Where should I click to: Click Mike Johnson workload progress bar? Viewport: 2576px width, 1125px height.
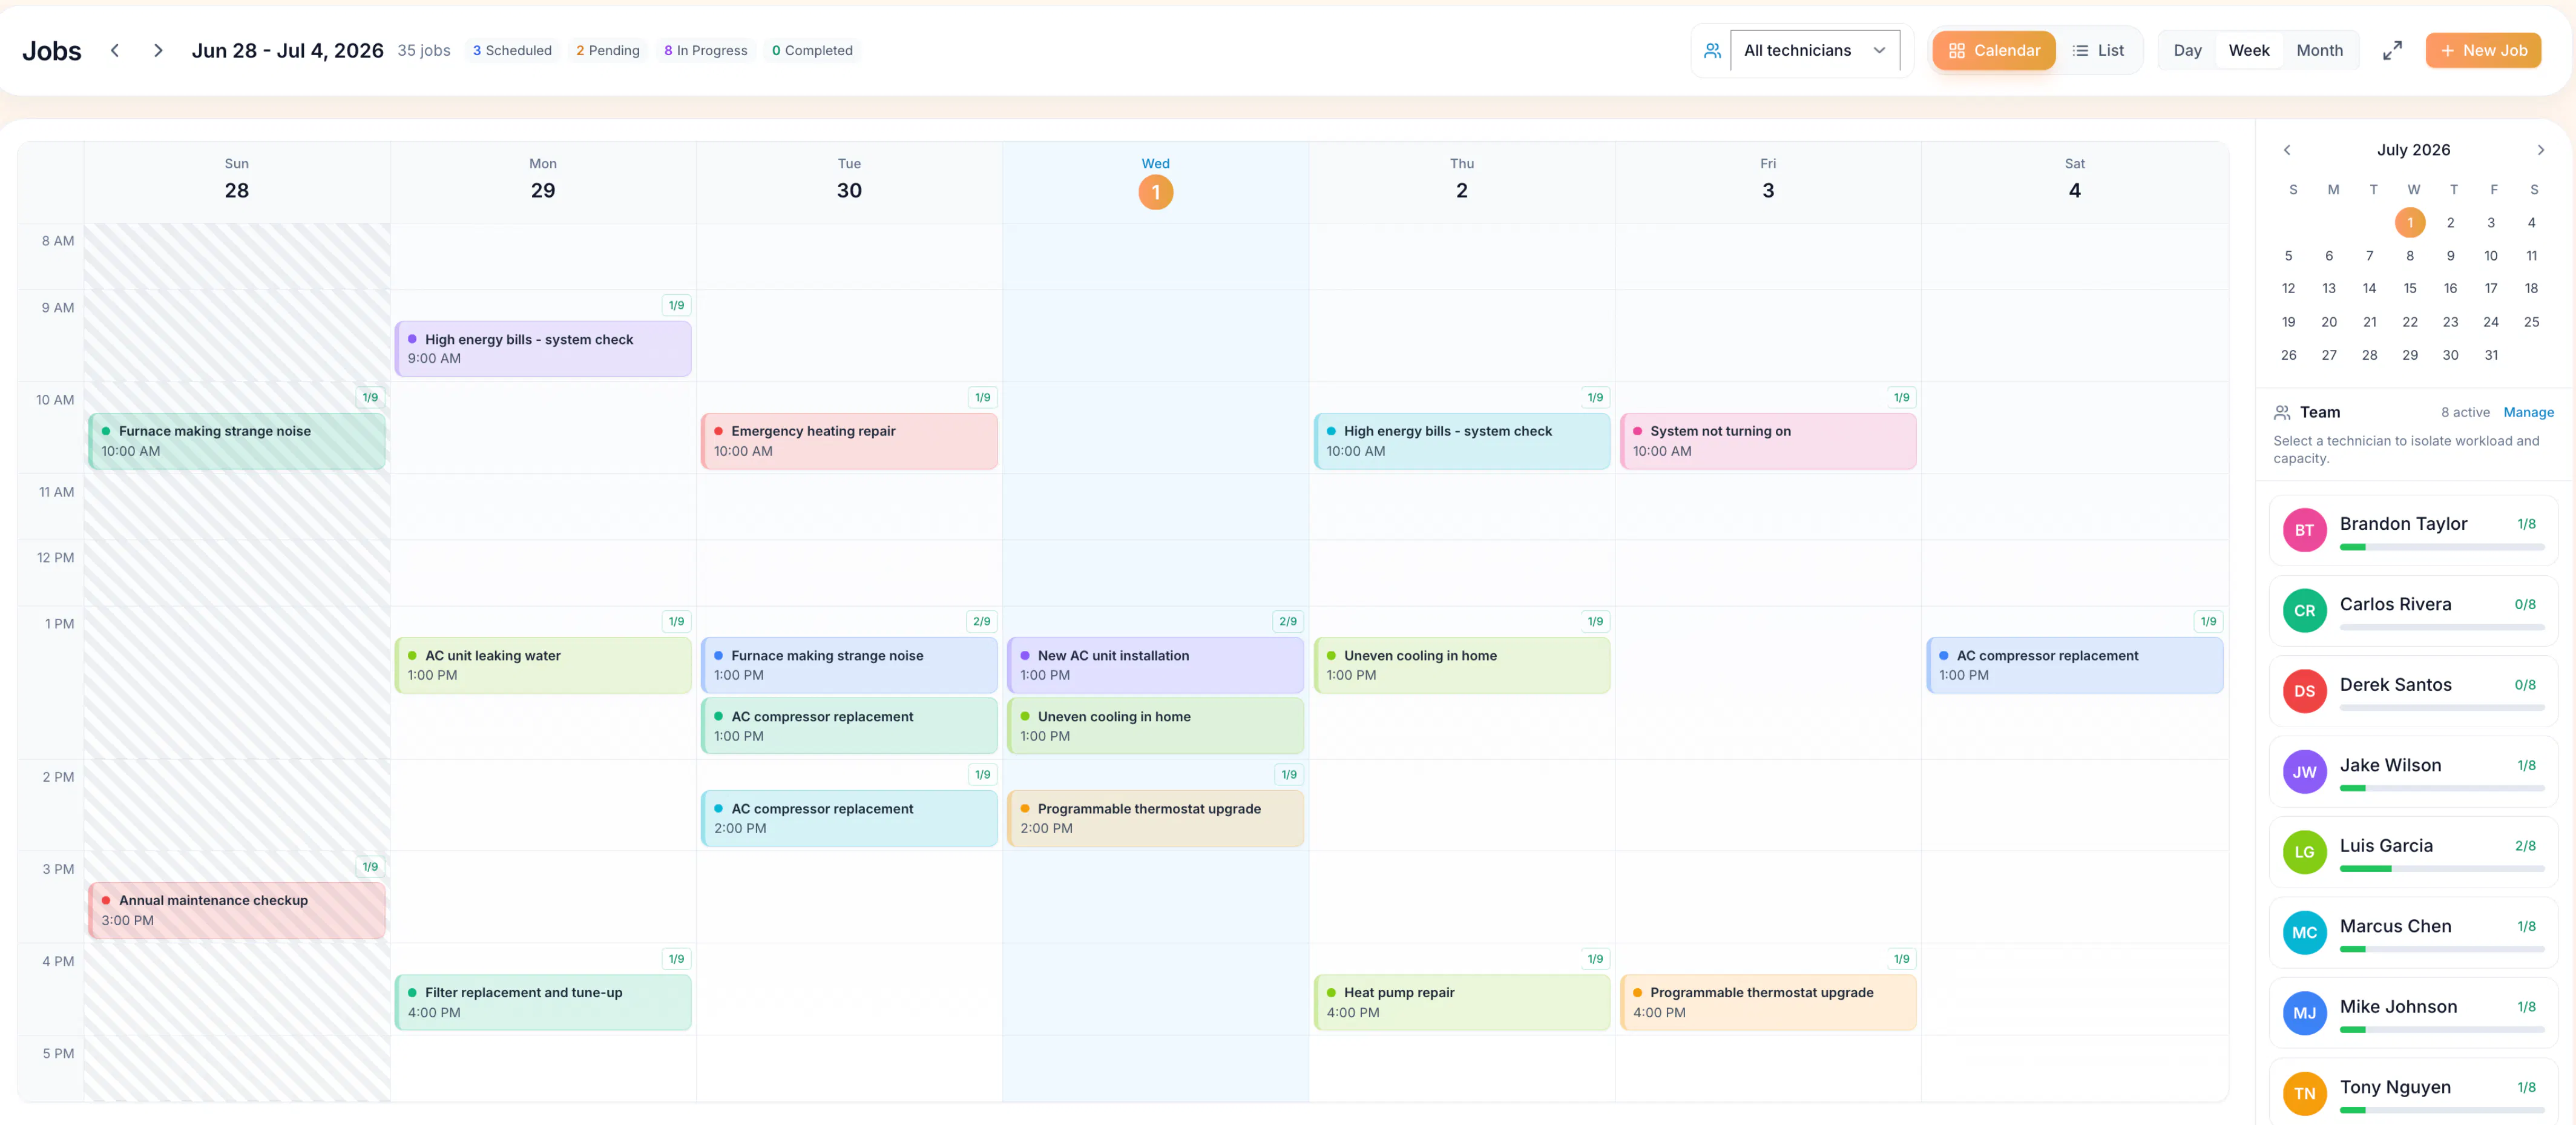point(2441,1030)
